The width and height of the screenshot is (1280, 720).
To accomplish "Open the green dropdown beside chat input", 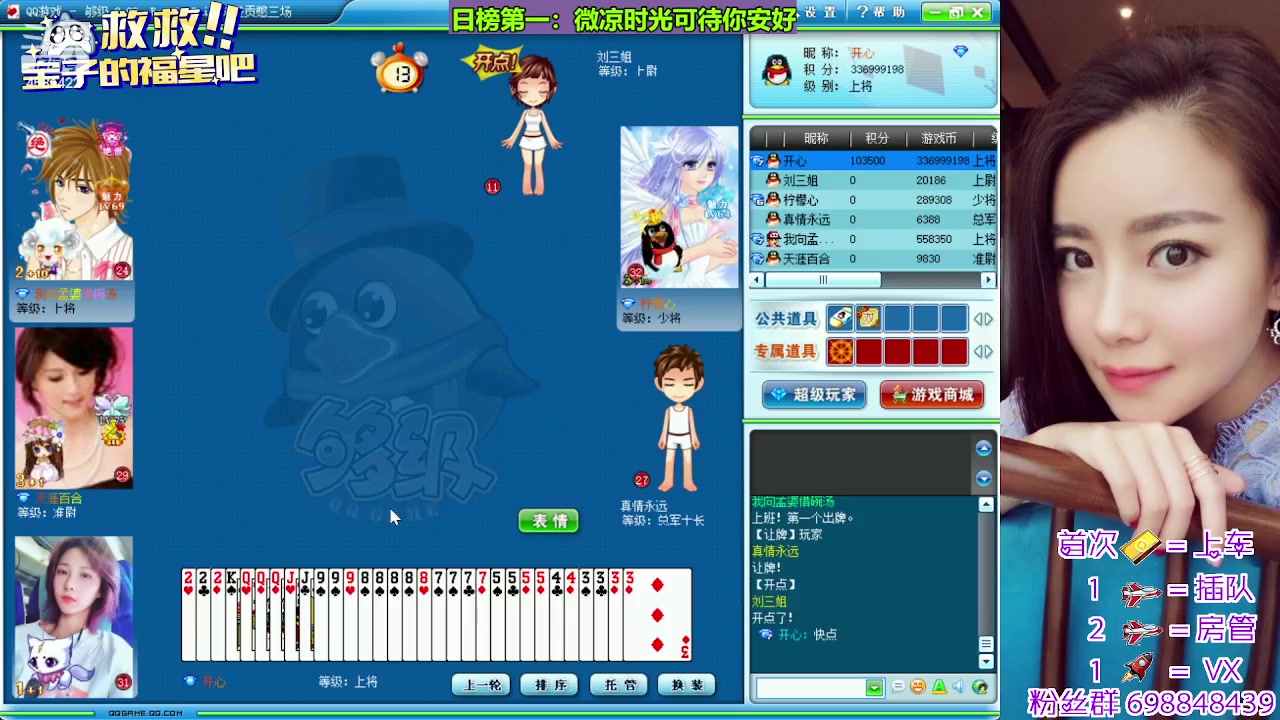I will pyautogui.click(x=874, y=687).
